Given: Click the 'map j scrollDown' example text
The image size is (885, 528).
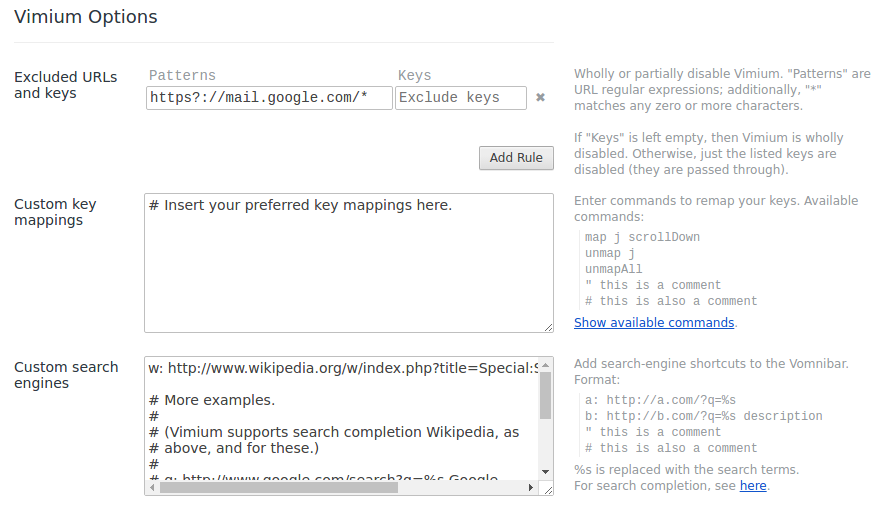Looking at the screenshot, I should (x=642, y=237).
